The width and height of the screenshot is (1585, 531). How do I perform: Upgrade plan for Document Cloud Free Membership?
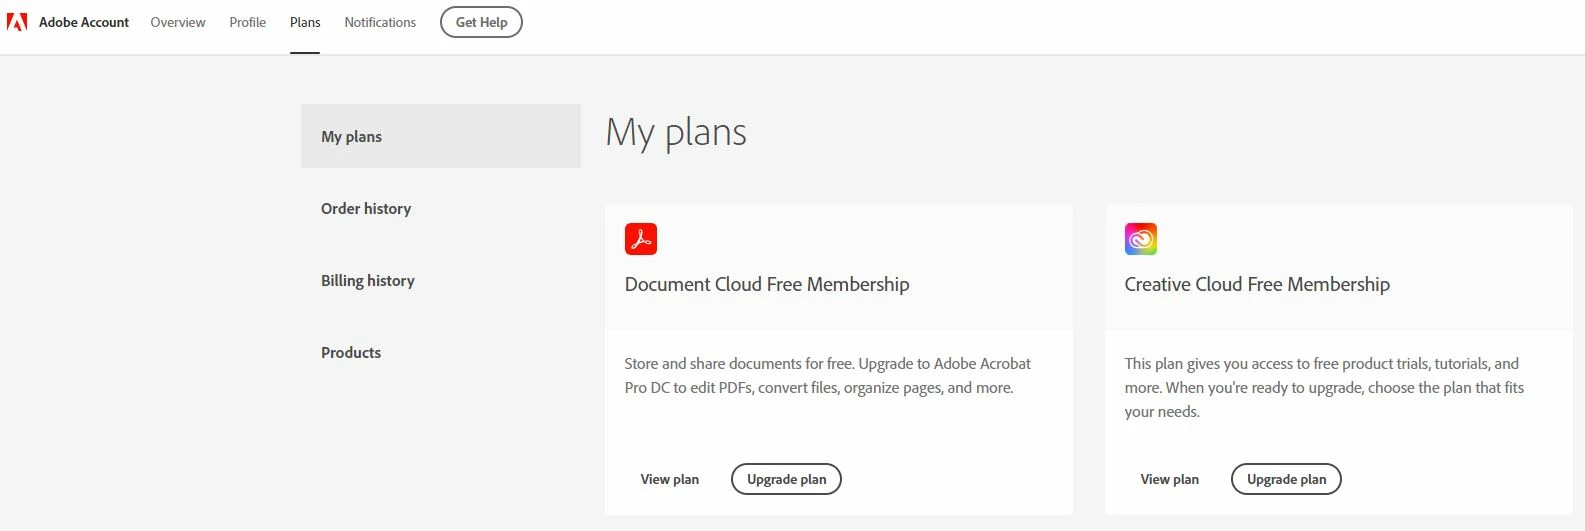pyautogui.click(x=787, y=479)
